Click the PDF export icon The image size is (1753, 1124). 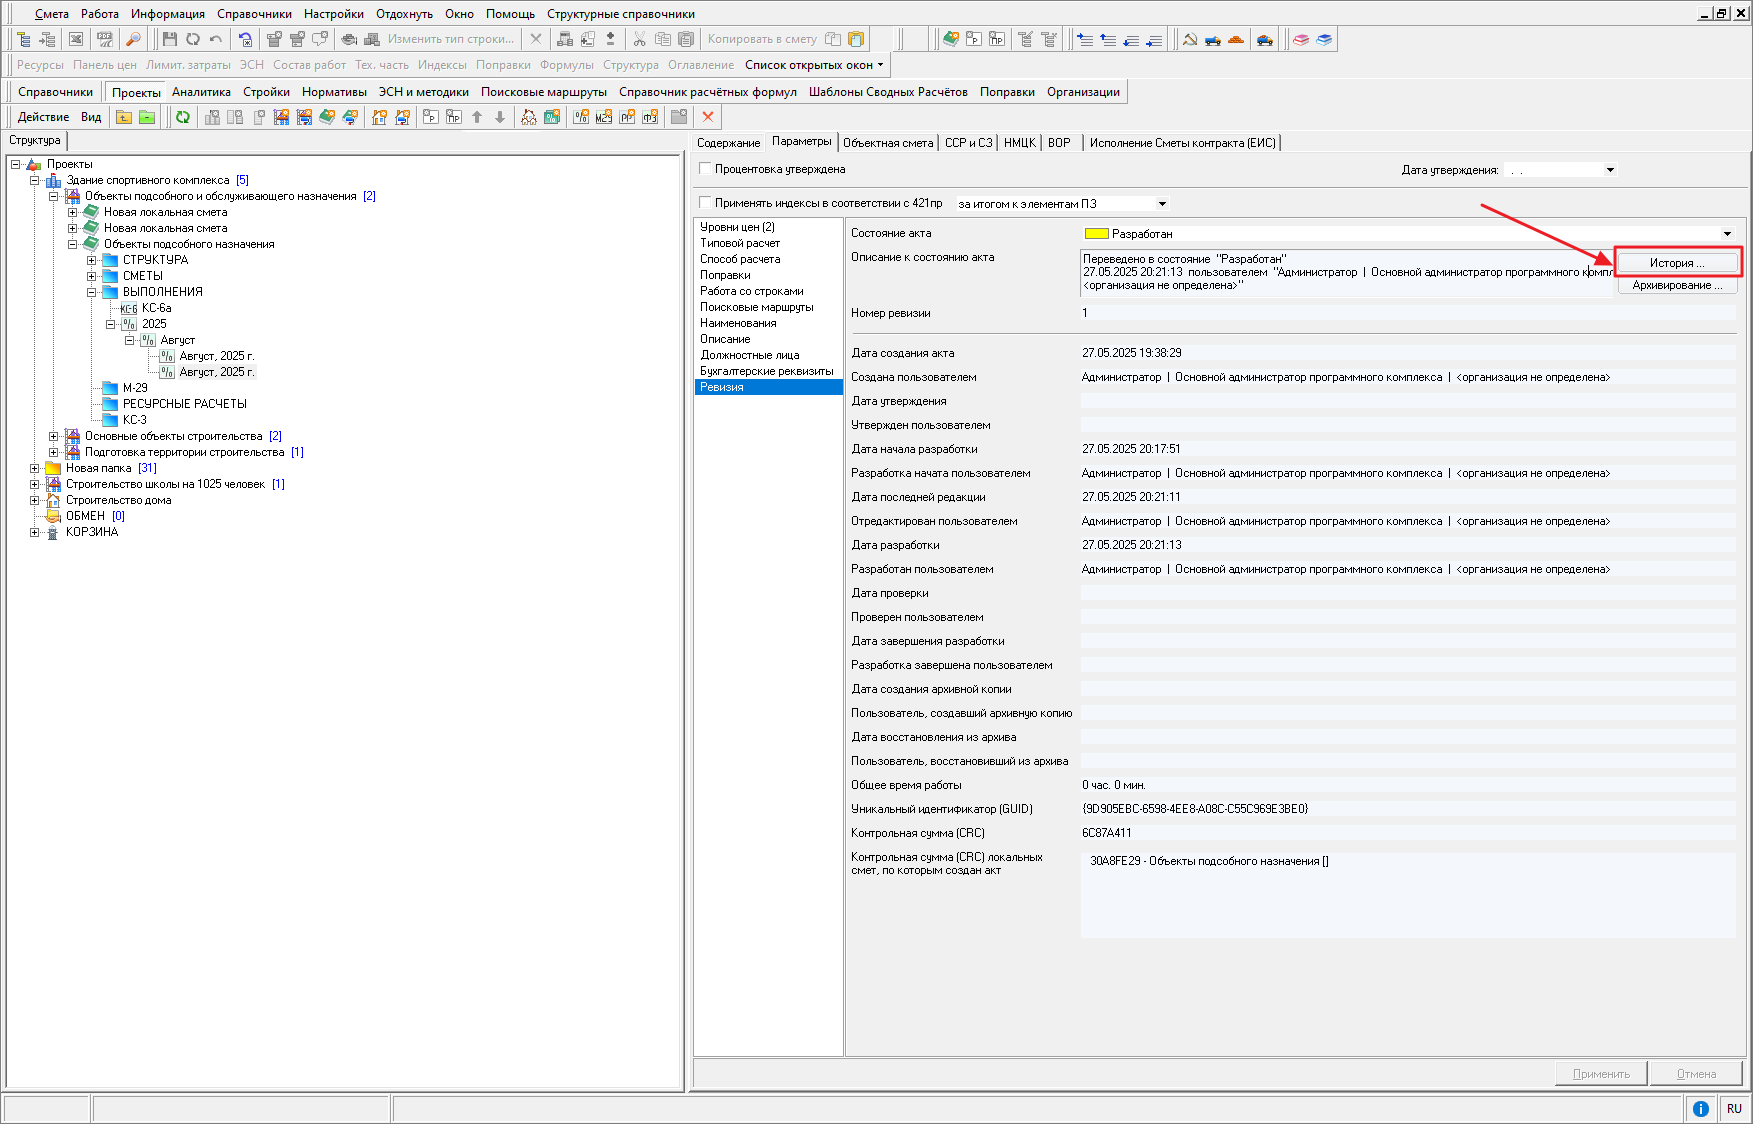point(104,39)
